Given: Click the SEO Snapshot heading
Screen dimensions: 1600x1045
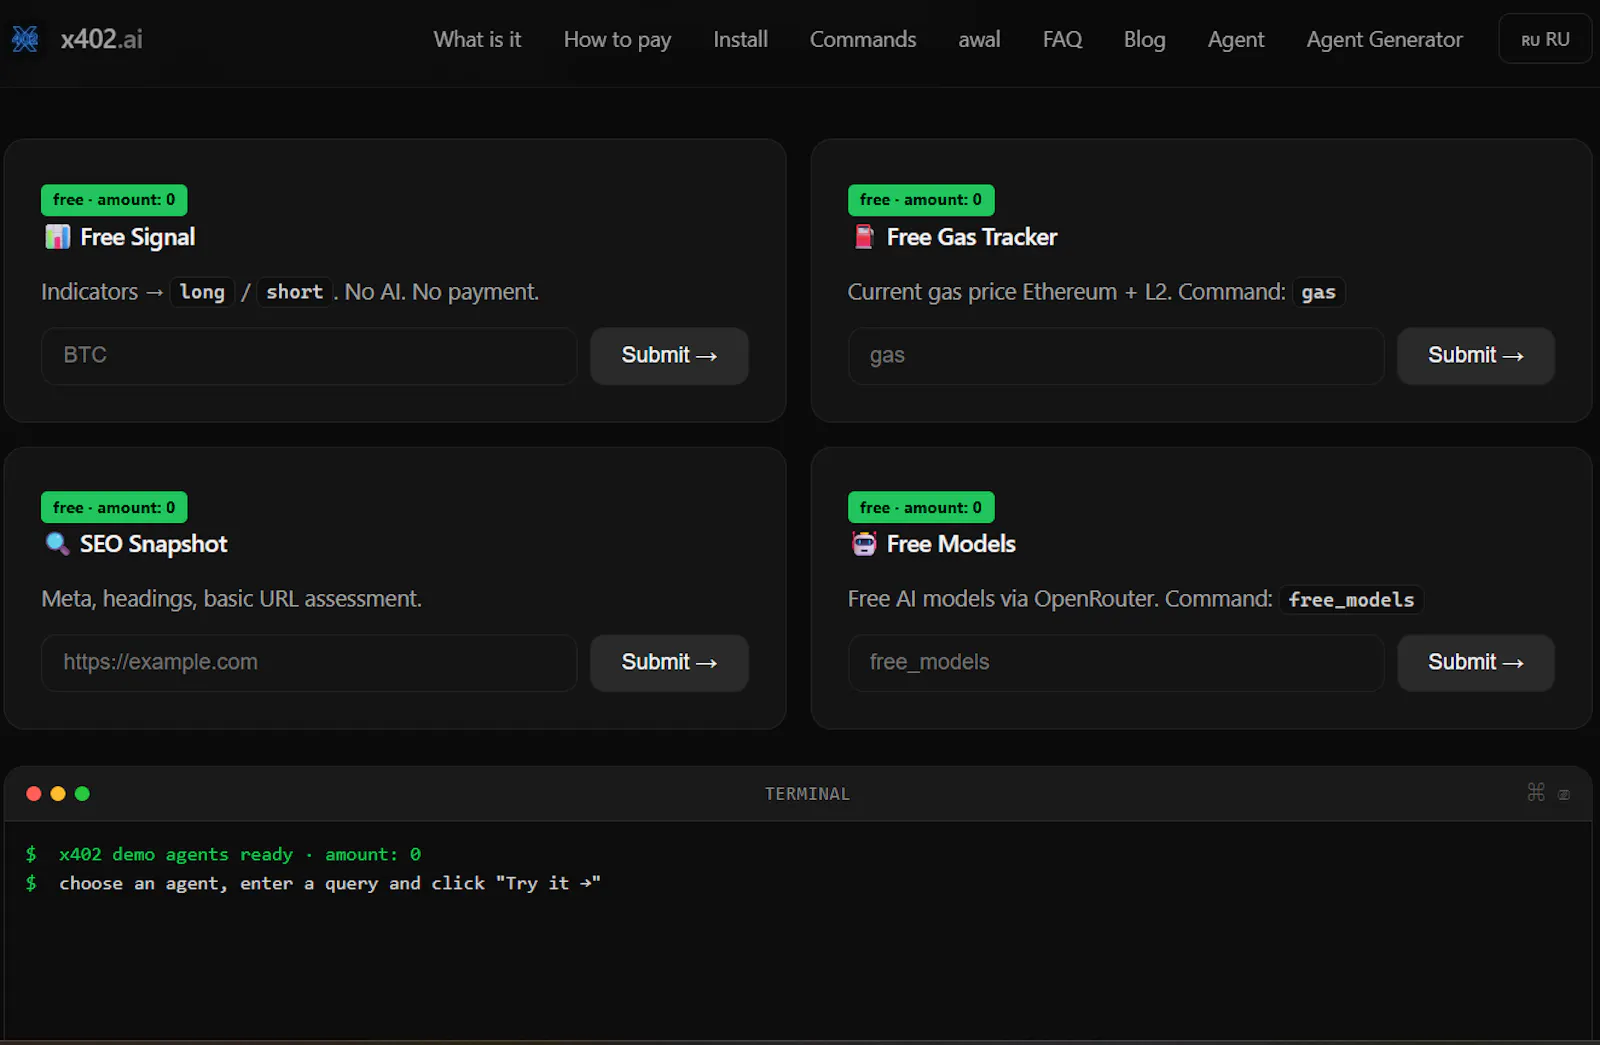Looking at the screenshot, I should pyautogui.click(x=153, y=544).
